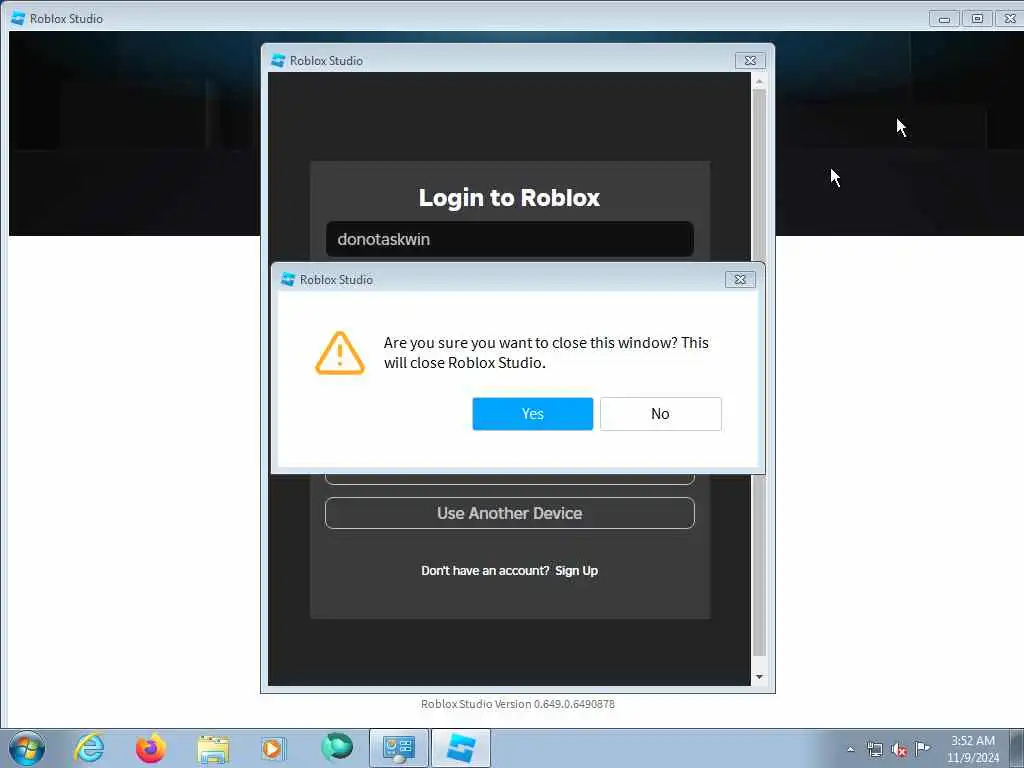Click the username field containing donotaskwin
Image resolution: width=1024 pixels, height=768 pixels.
coord(509,239)
